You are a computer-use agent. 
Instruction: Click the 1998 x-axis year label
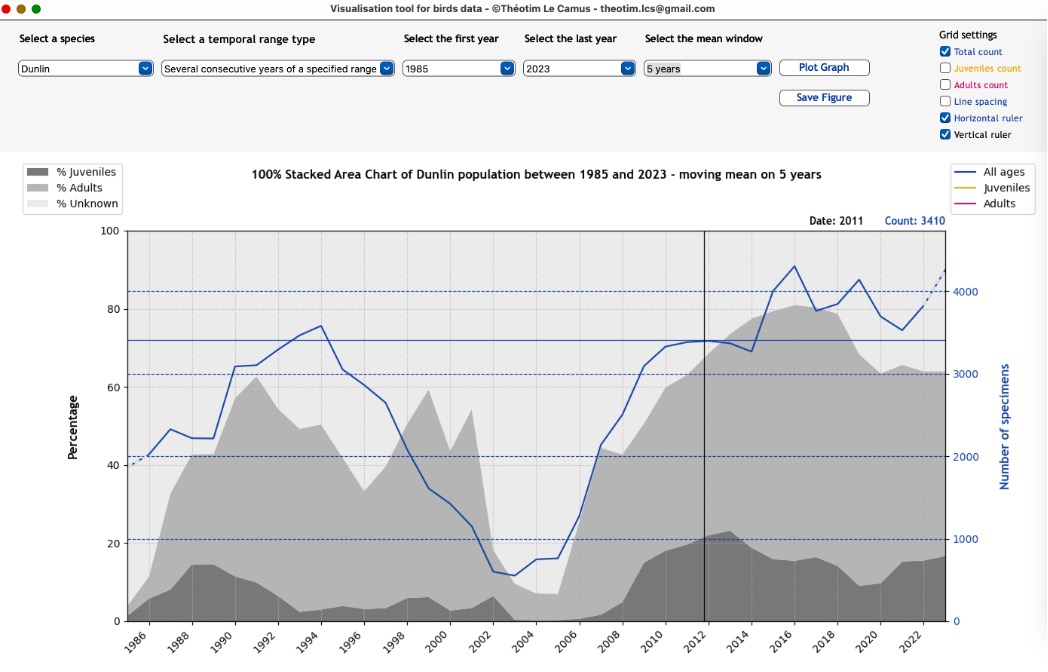tap(394, 643)
